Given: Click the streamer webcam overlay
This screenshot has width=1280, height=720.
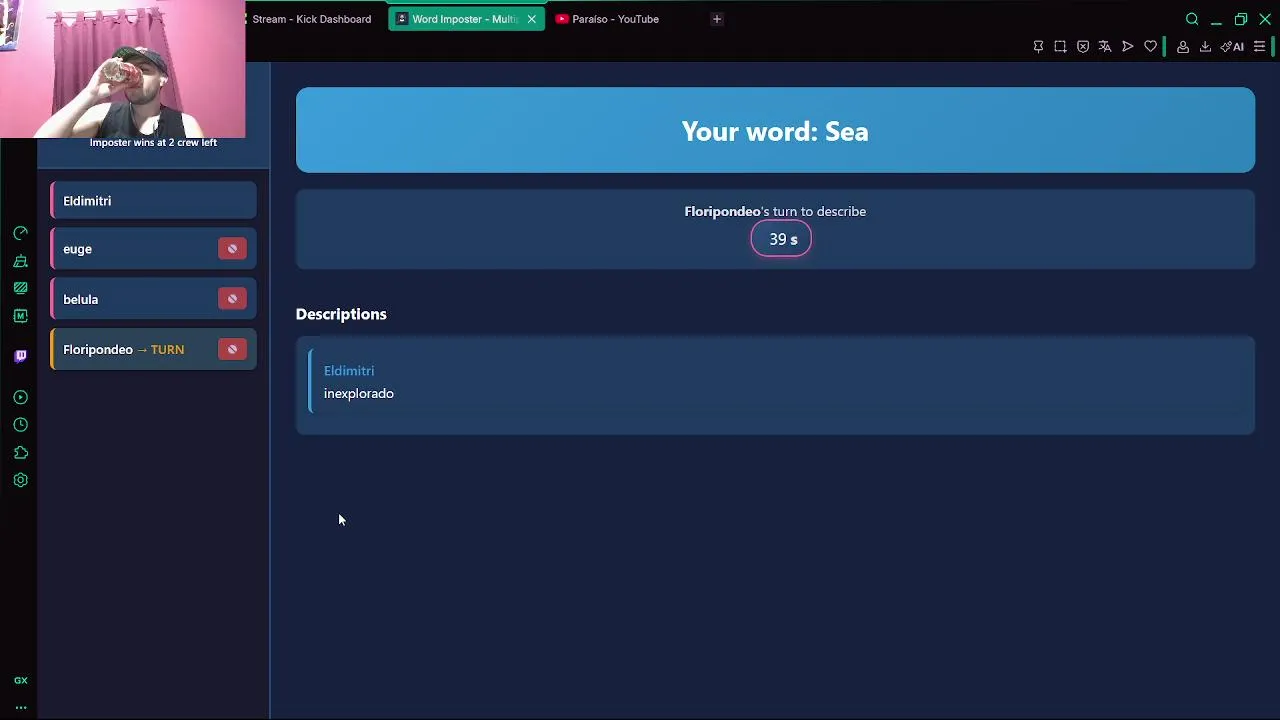Looking at the screenshot, I should 122,69.
